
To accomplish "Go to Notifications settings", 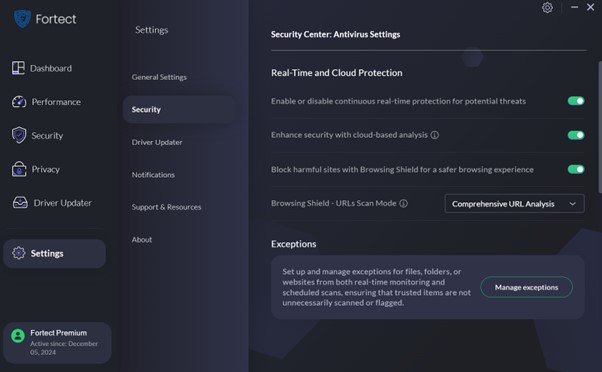I will pos(153,175).
